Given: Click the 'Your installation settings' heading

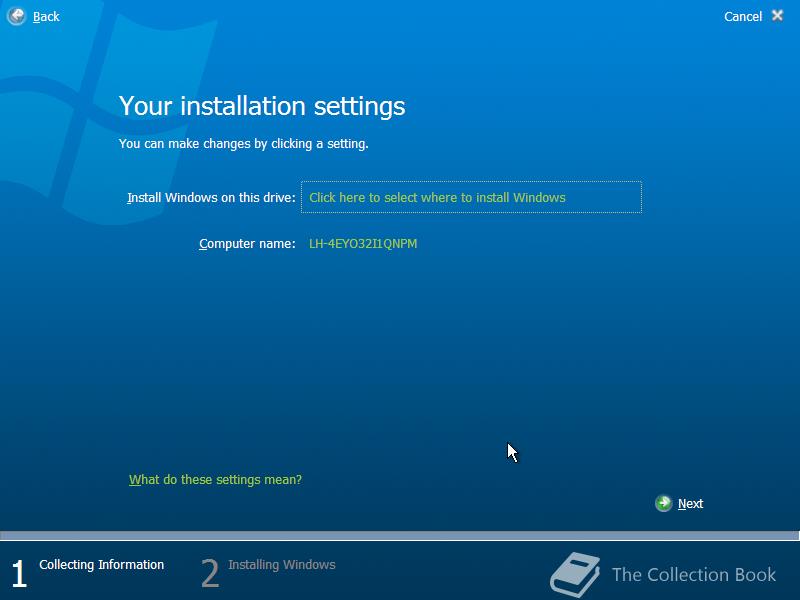Looking at the screenshot, I should click(262, 106).
